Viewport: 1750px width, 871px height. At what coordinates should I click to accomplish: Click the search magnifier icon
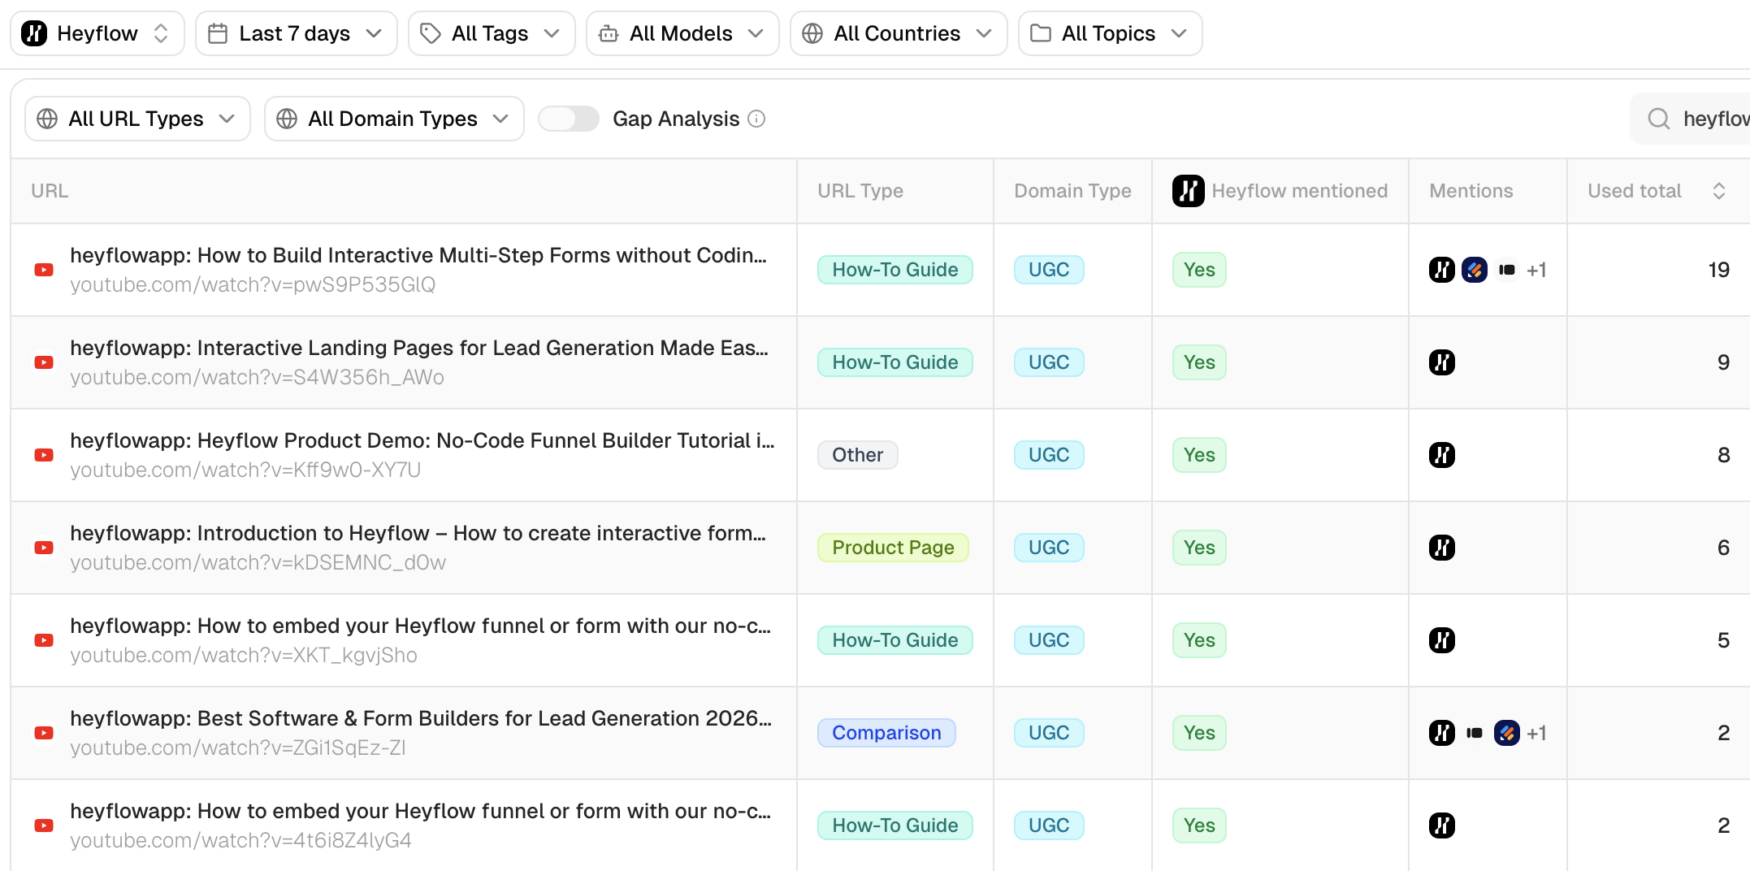(1659, 119)
